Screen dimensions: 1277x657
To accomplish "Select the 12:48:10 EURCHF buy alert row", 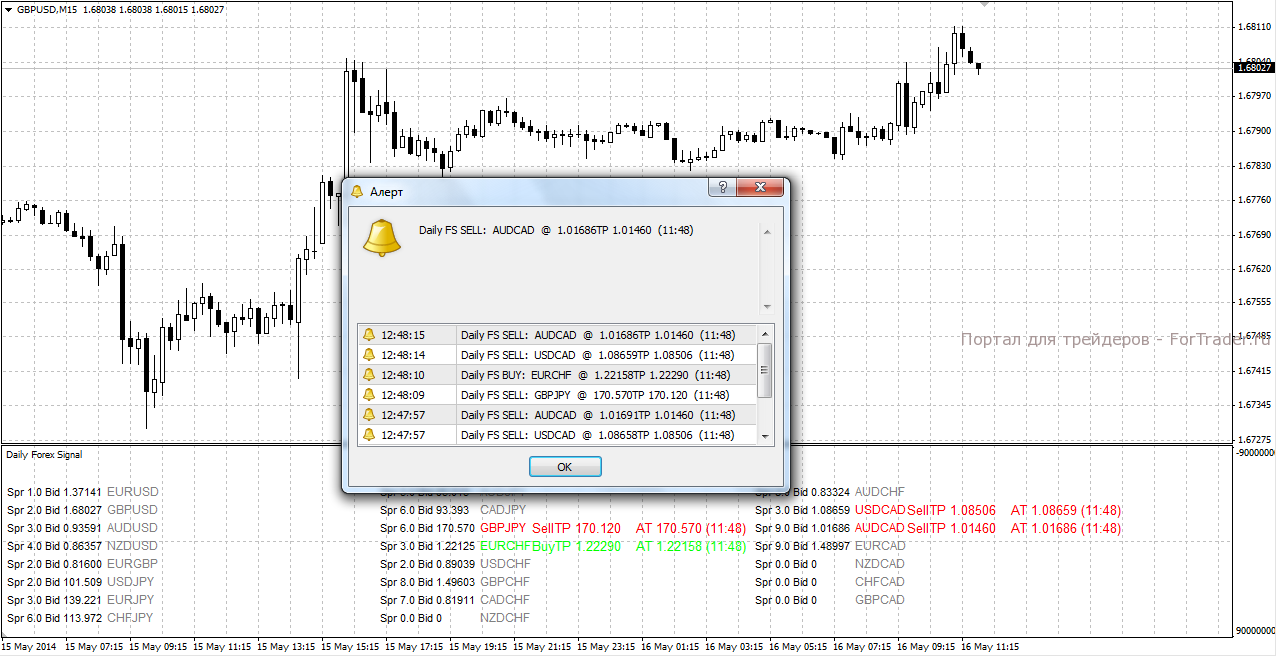I will point(559,375).
